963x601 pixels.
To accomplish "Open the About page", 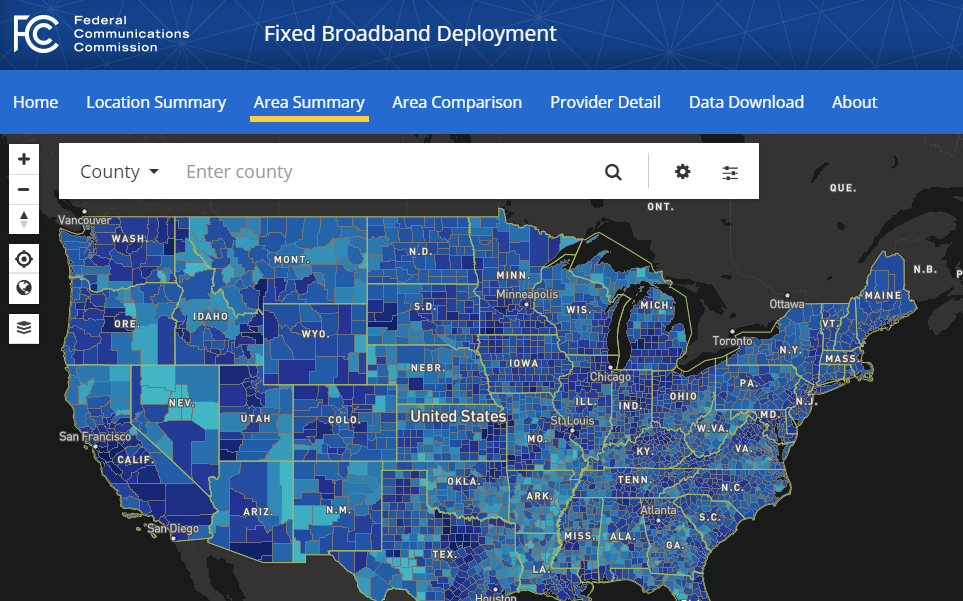I will [854, 102].
